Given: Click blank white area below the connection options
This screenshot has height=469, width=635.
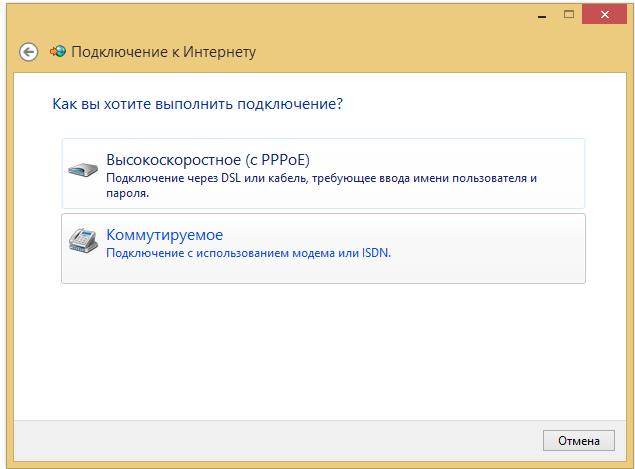Looking at the screenshot, I should tap(320, 350).
